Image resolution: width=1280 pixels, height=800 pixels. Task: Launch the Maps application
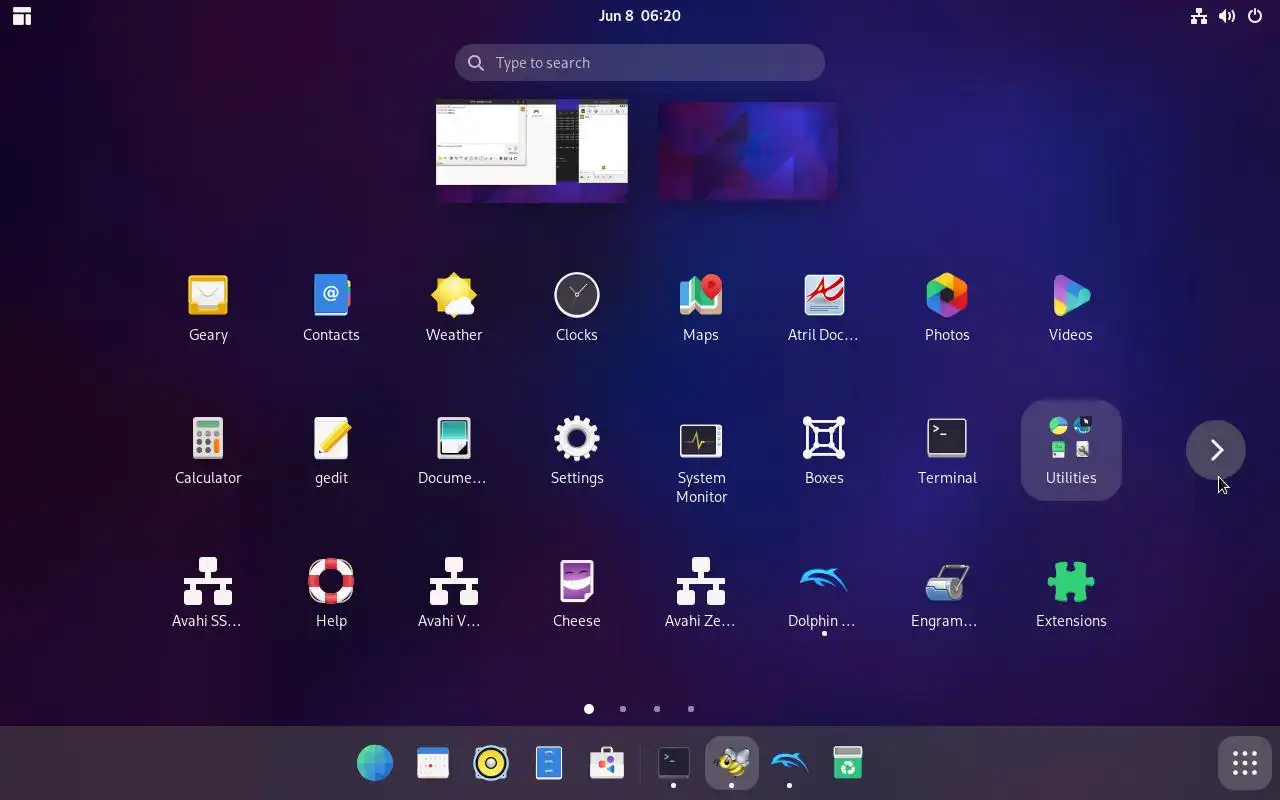click(x=701, y=308)
